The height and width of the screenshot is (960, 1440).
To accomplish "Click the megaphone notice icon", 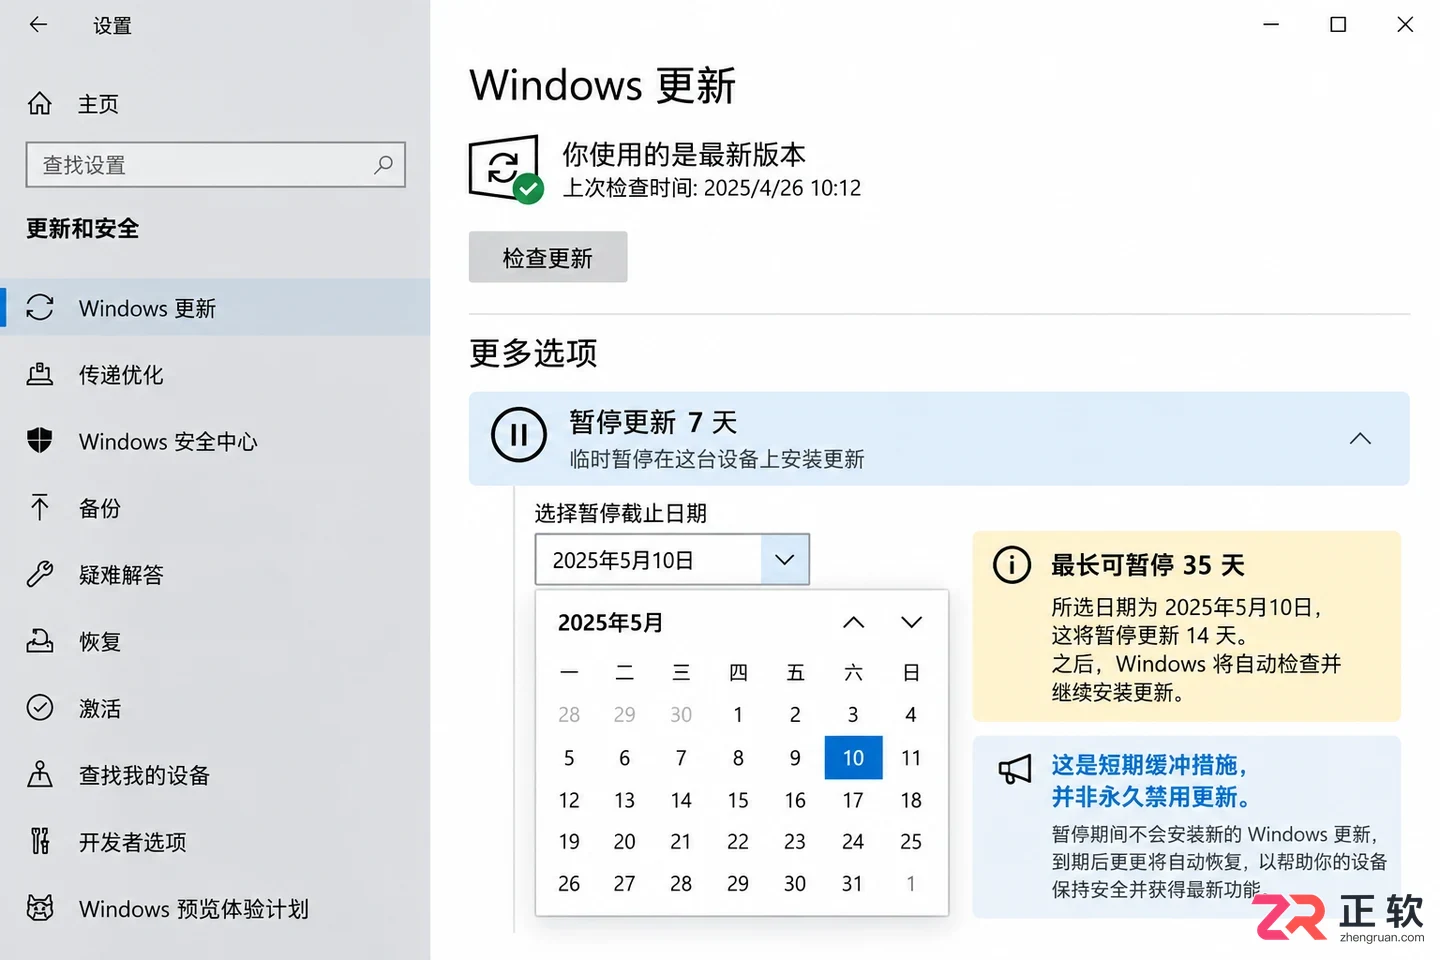I will (1015, 769).
